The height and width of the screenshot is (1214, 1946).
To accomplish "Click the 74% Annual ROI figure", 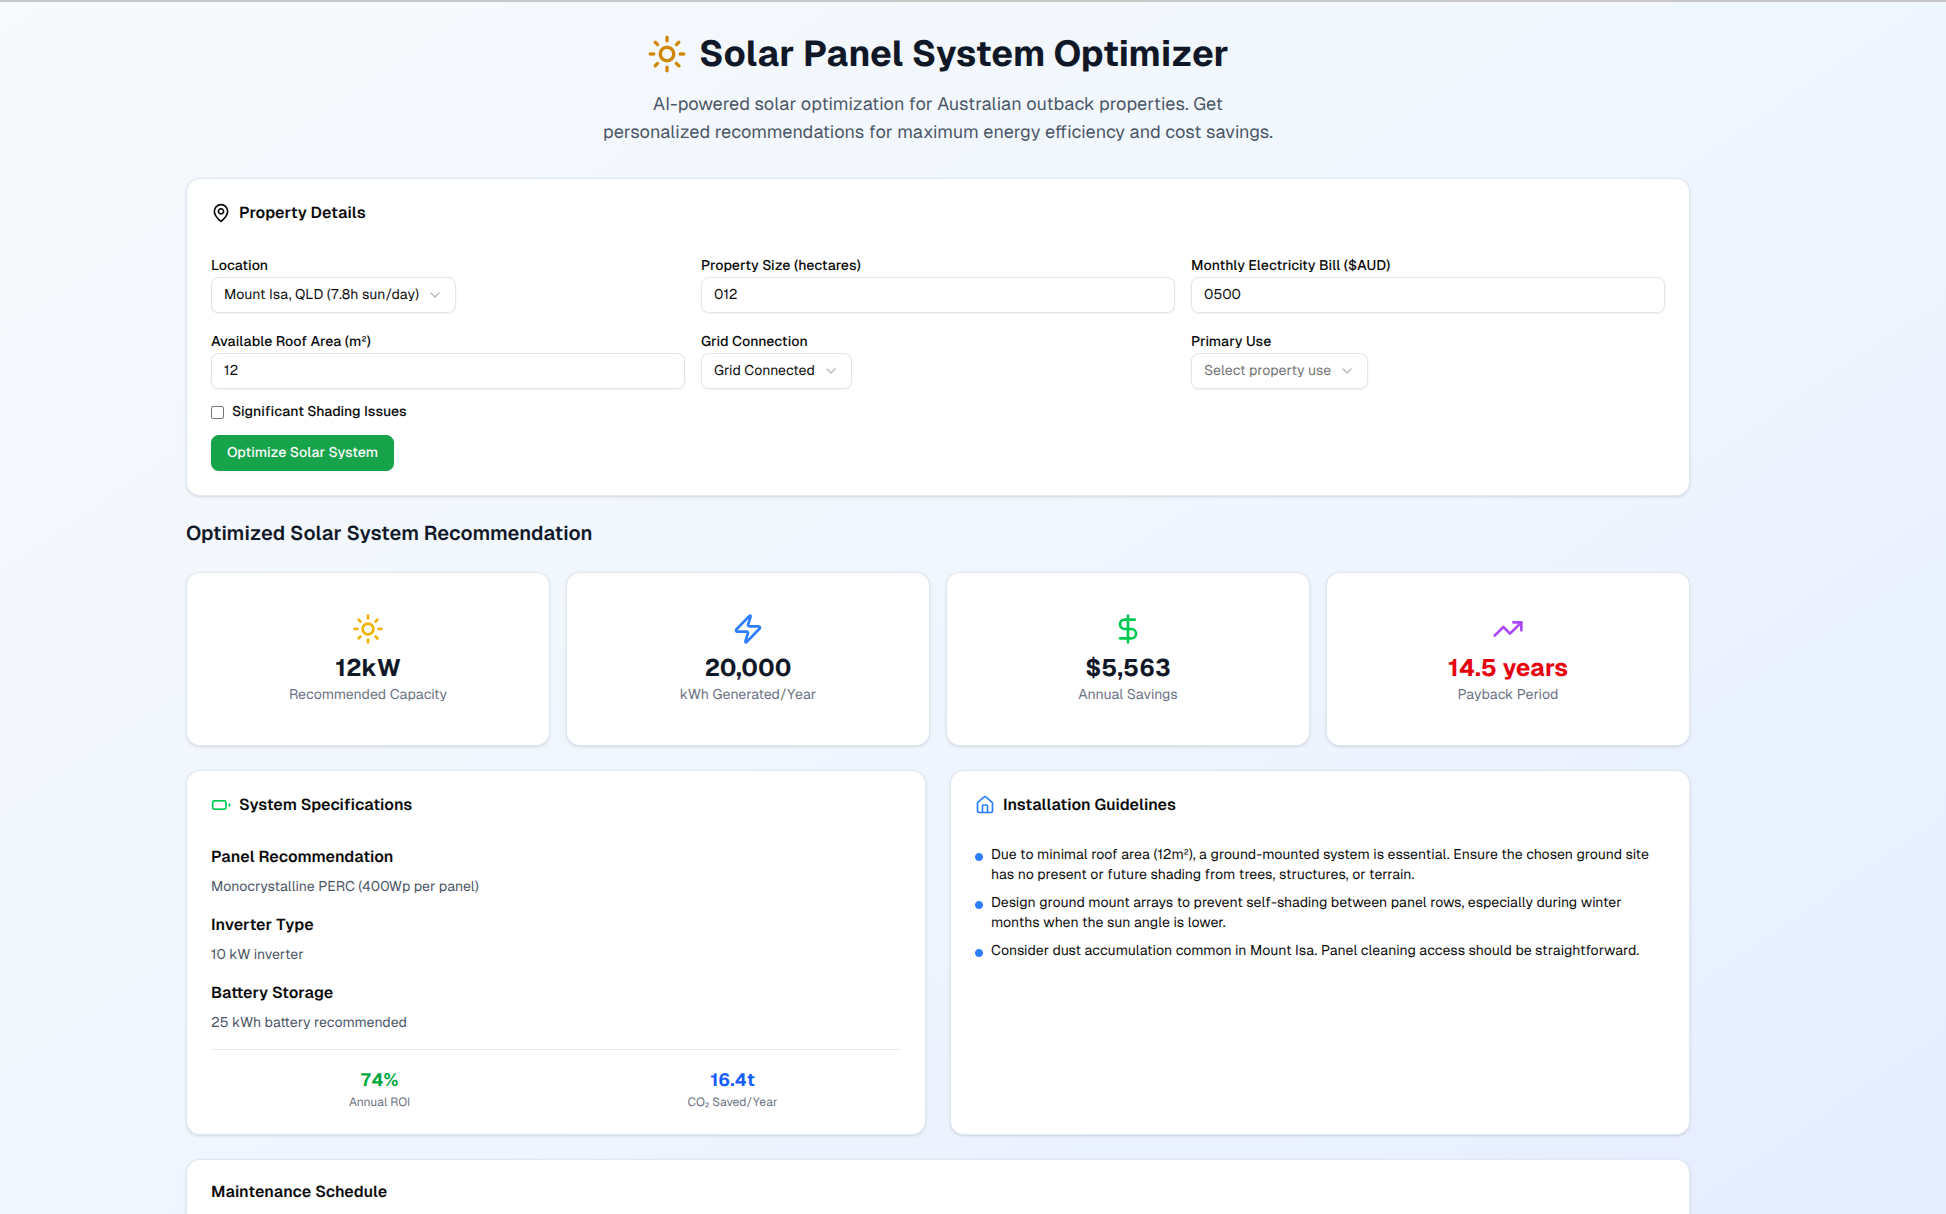I will click(379, 1080).
